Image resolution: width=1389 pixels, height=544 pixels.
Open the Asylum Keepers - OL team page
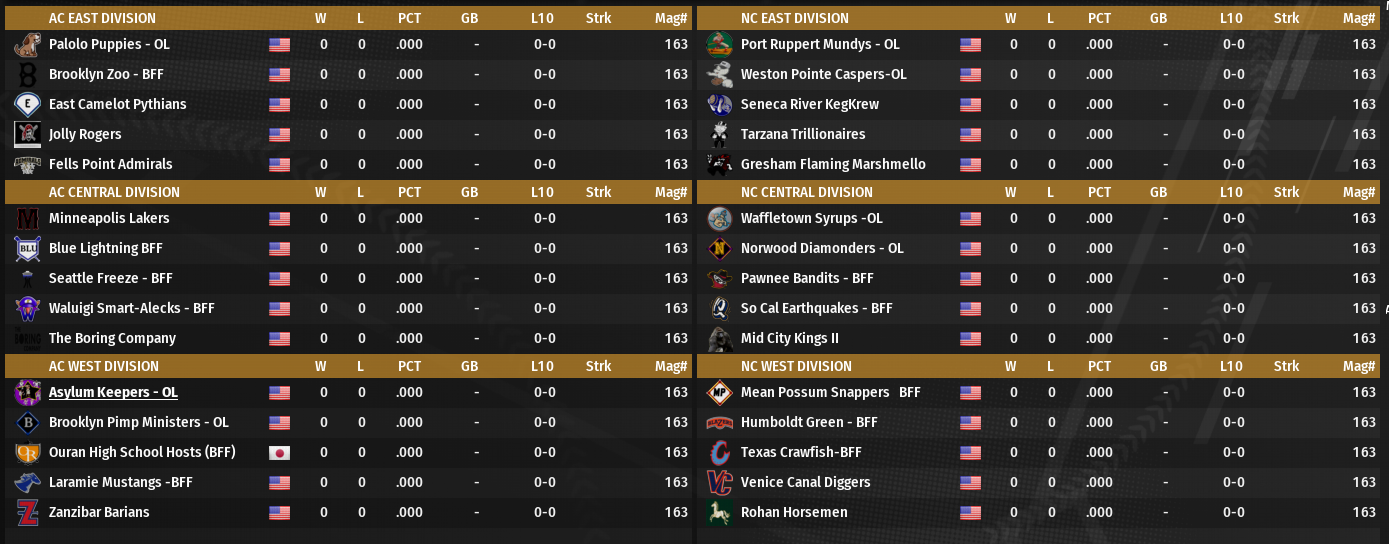(113, 392)
